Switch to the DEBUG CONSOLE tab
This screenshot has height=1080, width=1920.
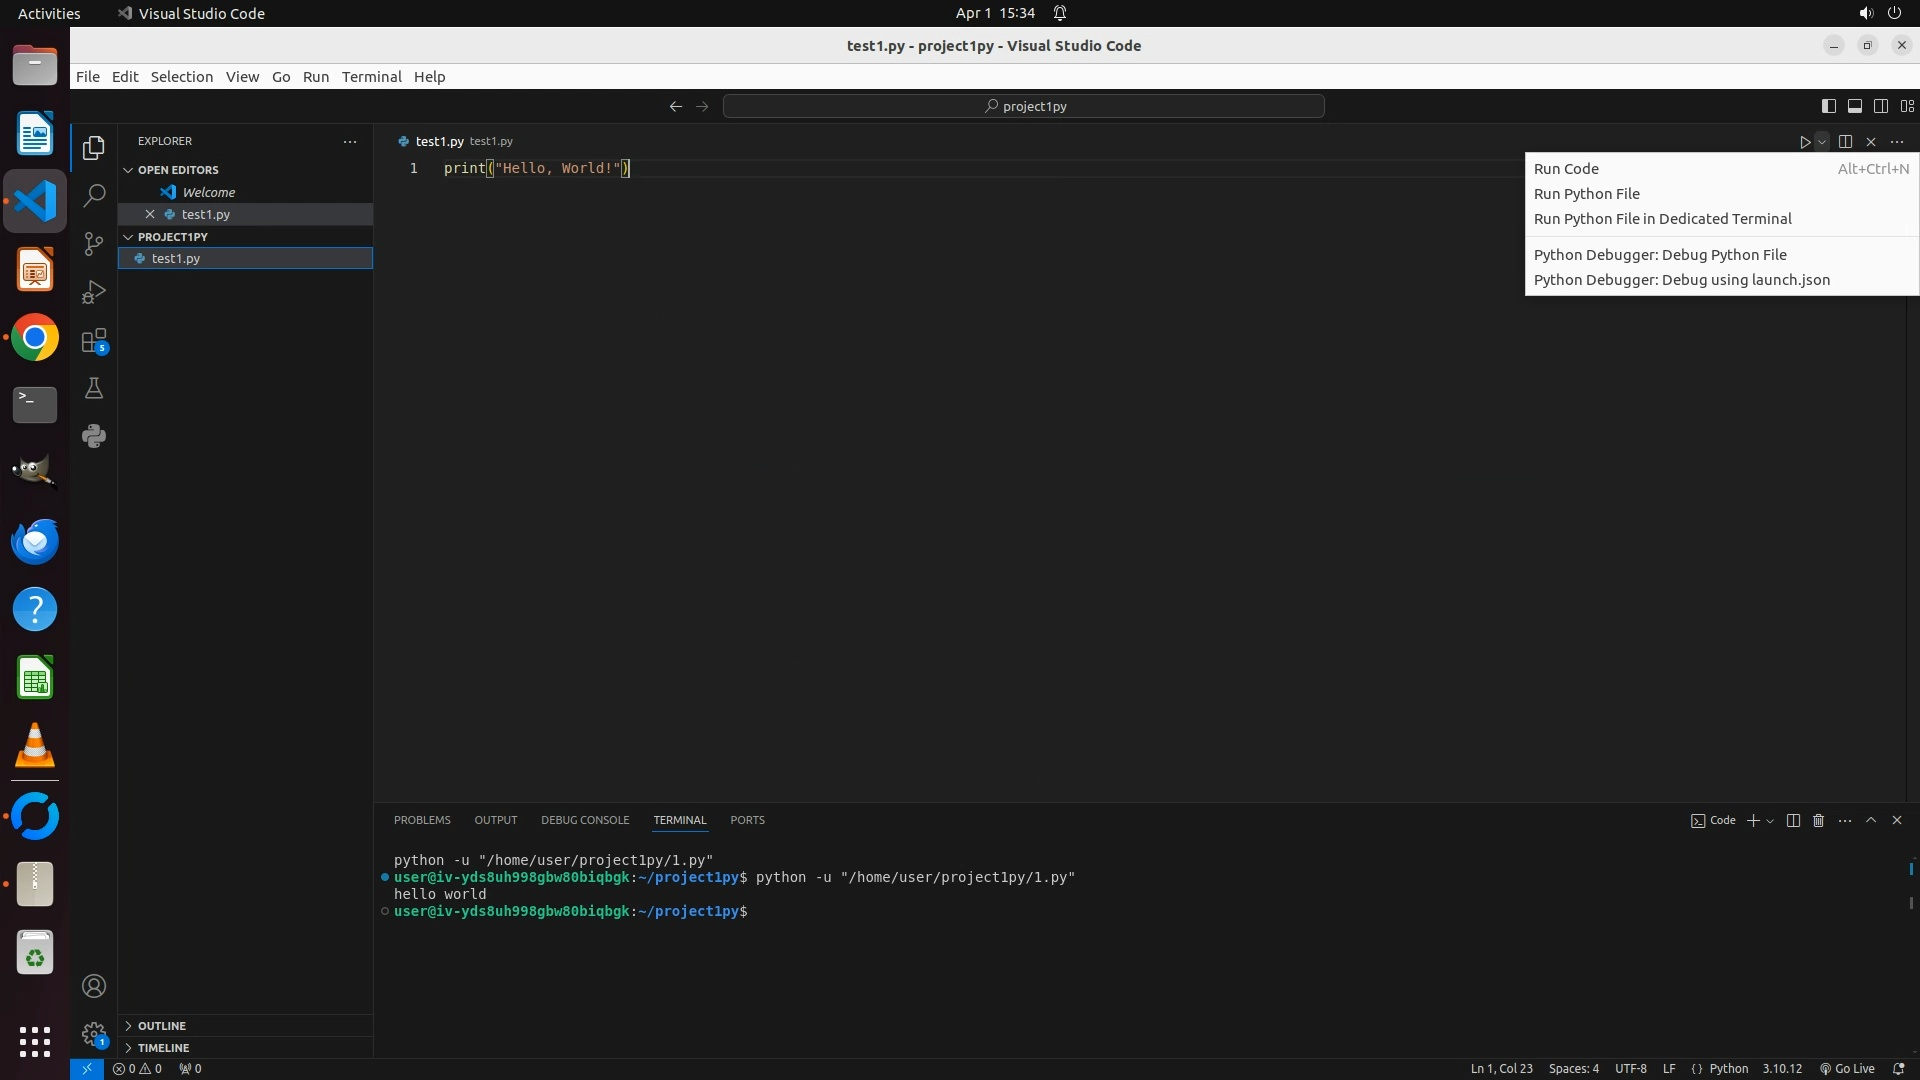click(585, 820)
